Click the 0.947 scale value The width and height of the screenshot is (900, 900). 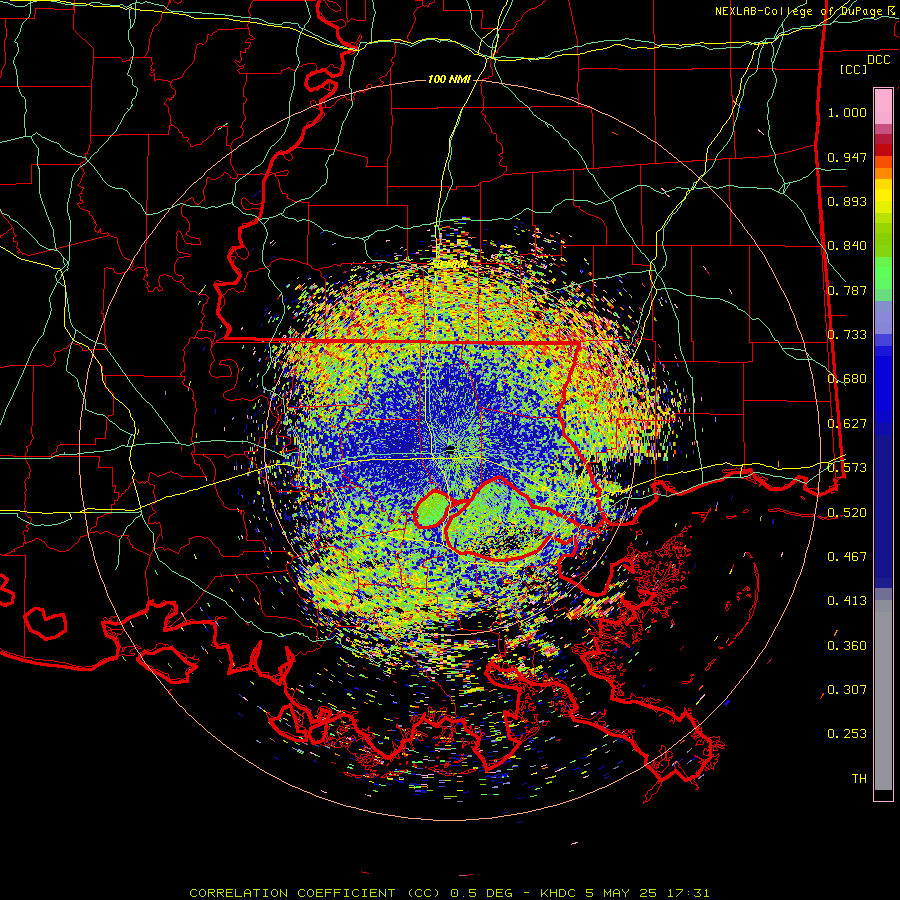tap(847, 157)
